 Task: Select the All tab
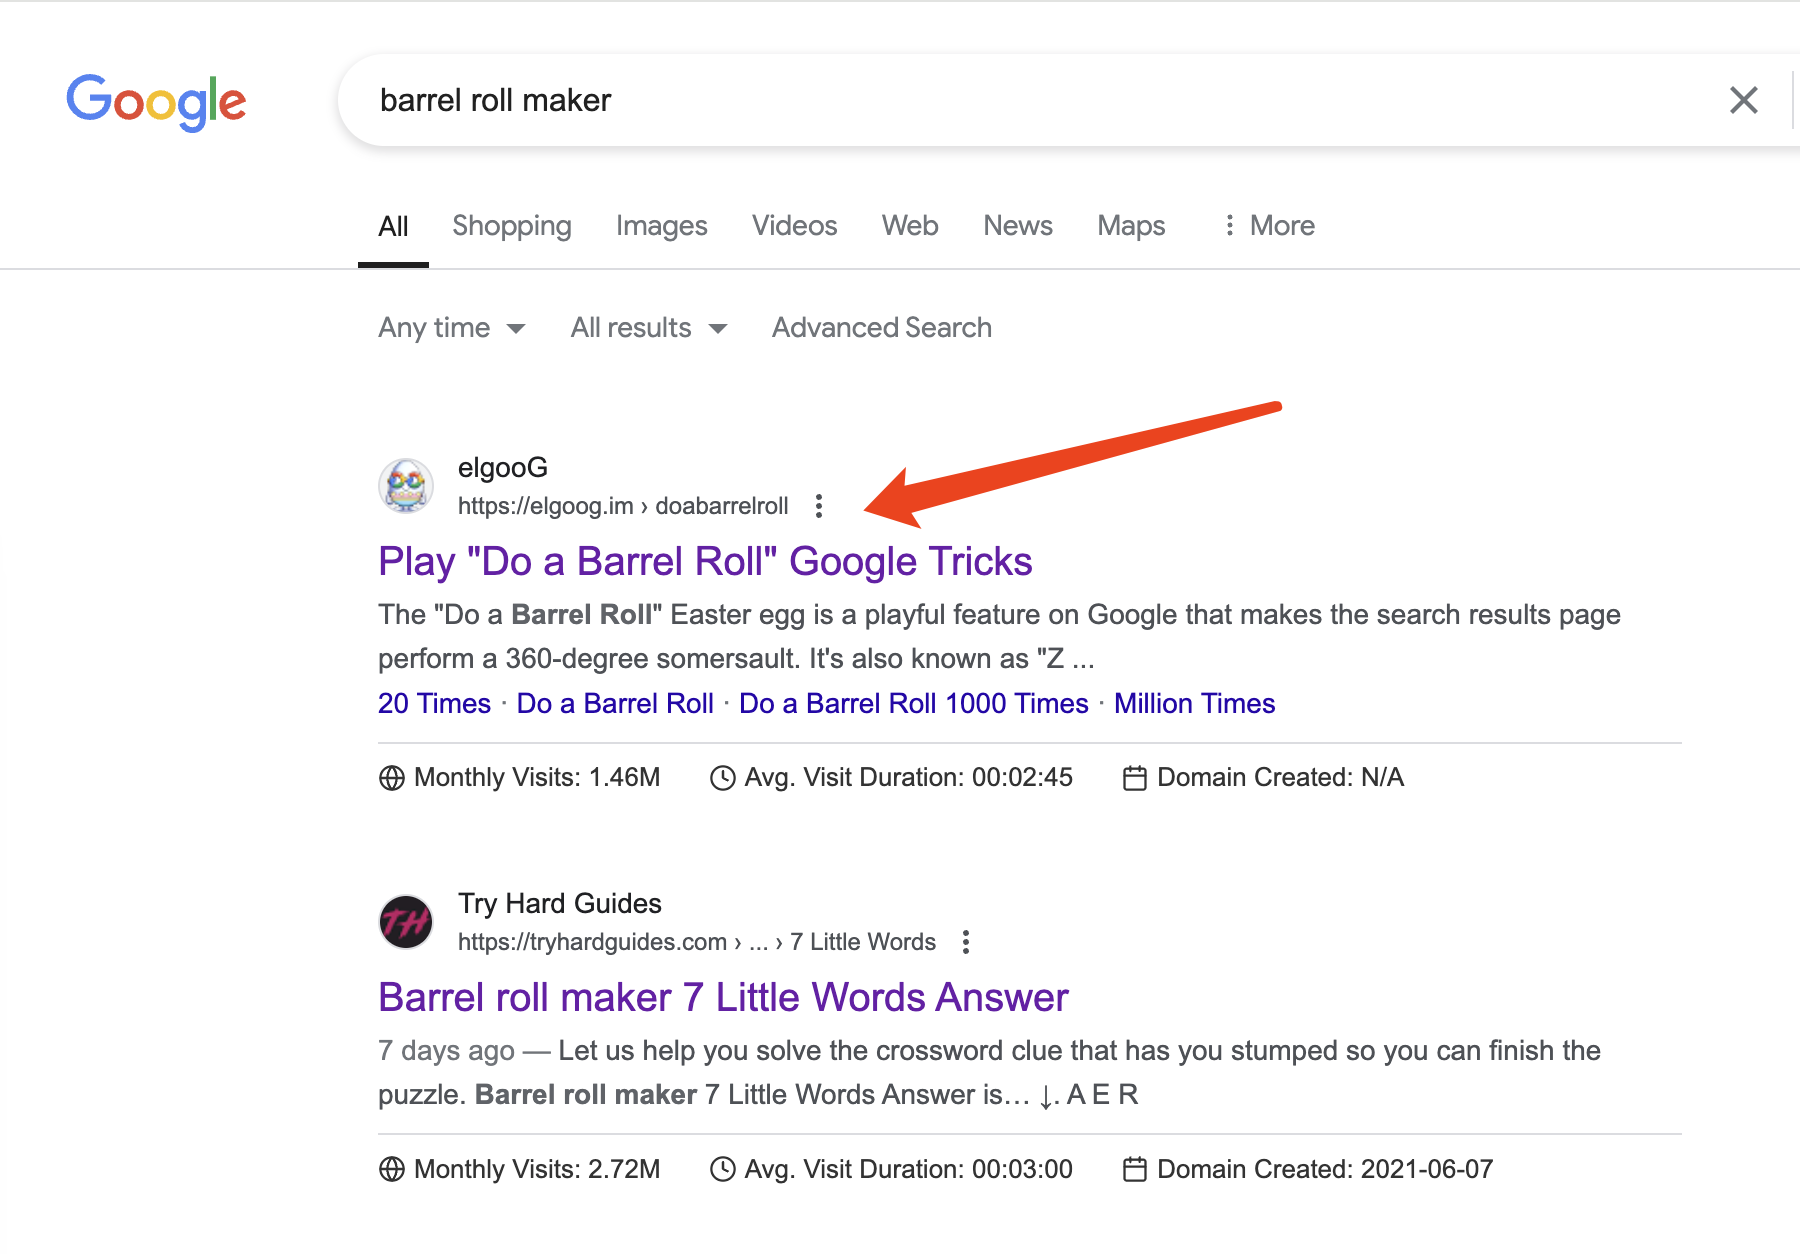click(x=393, y=226)
